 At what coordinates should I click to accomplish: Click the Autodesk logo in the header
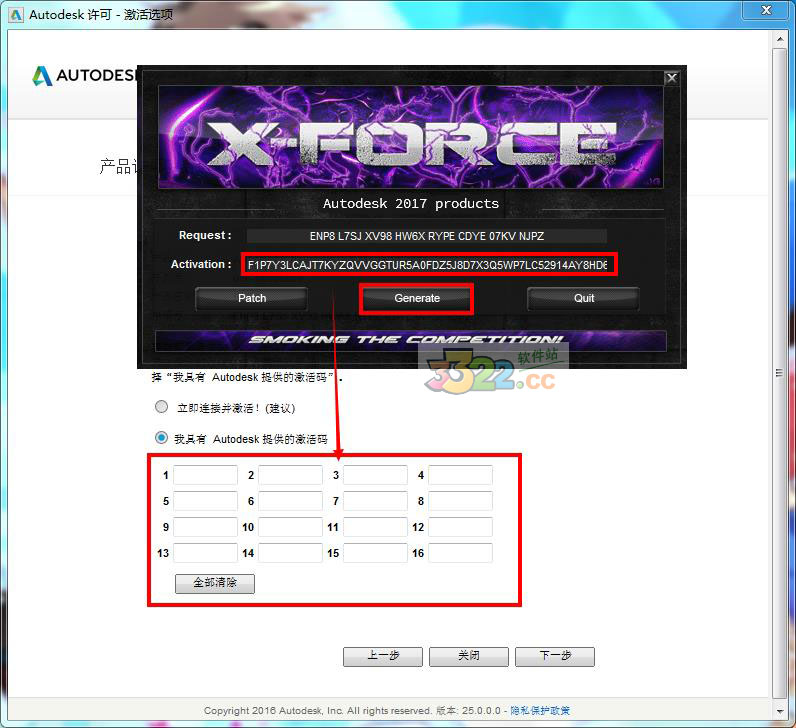[85, 76]
